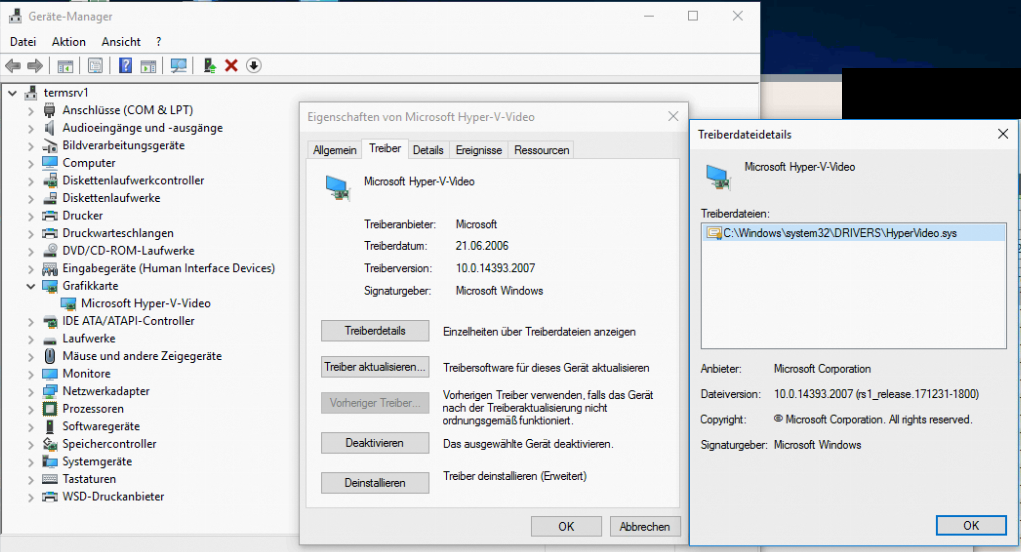
Task: Toggle the console tree toolbar icon
Action: (65, 66)
